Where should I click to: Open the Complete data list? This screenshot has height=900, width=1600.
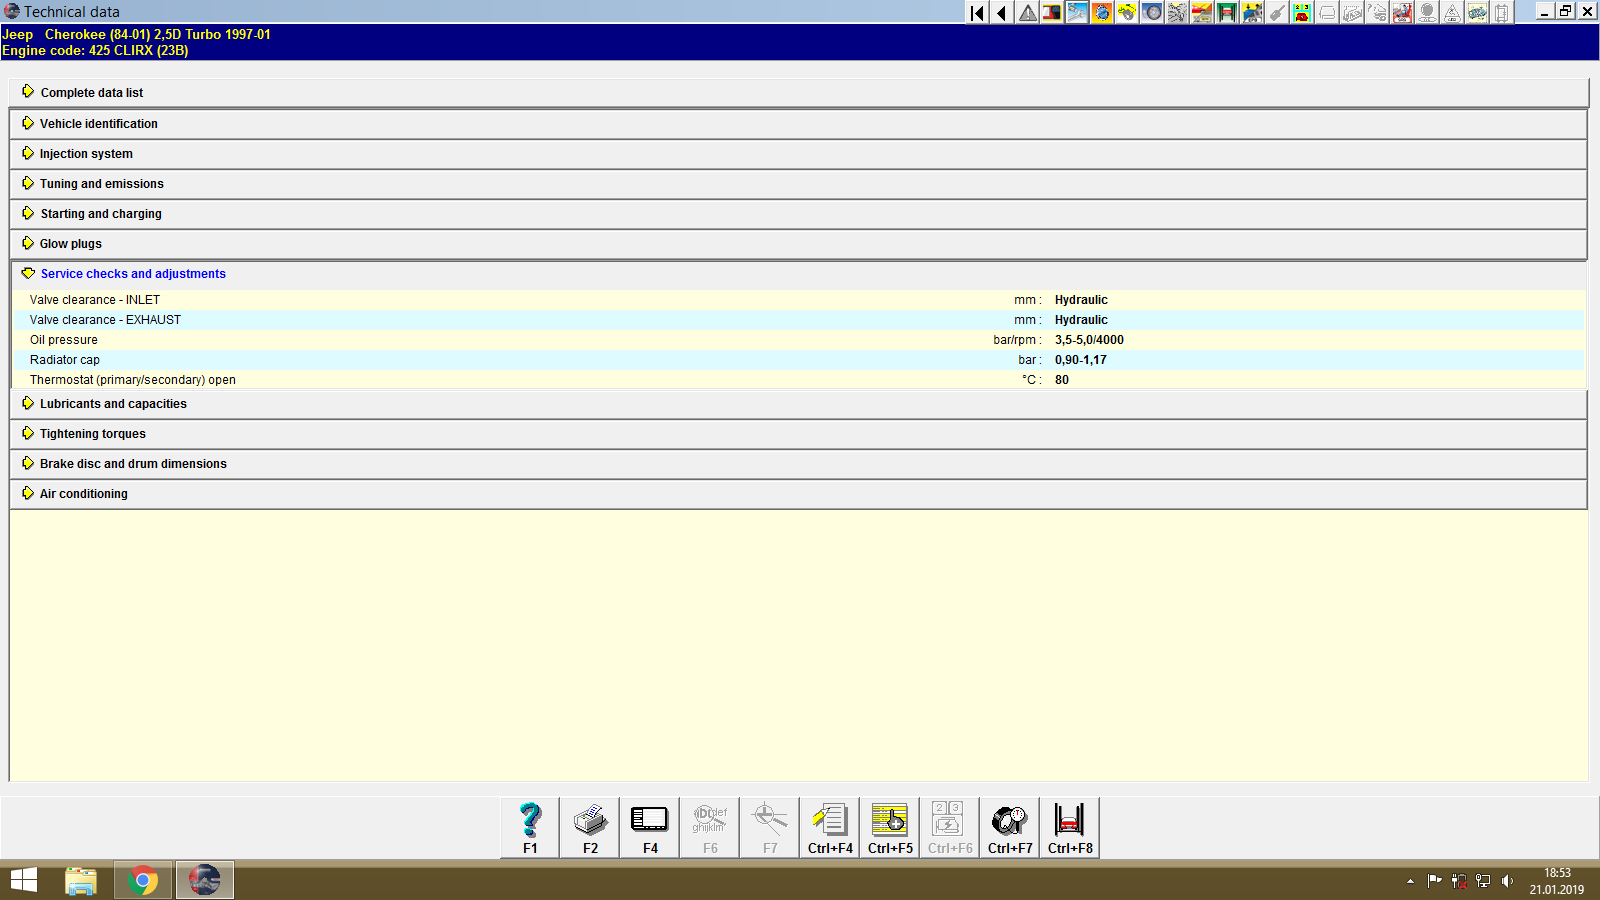pyautogui.click(x=91, y=92)
